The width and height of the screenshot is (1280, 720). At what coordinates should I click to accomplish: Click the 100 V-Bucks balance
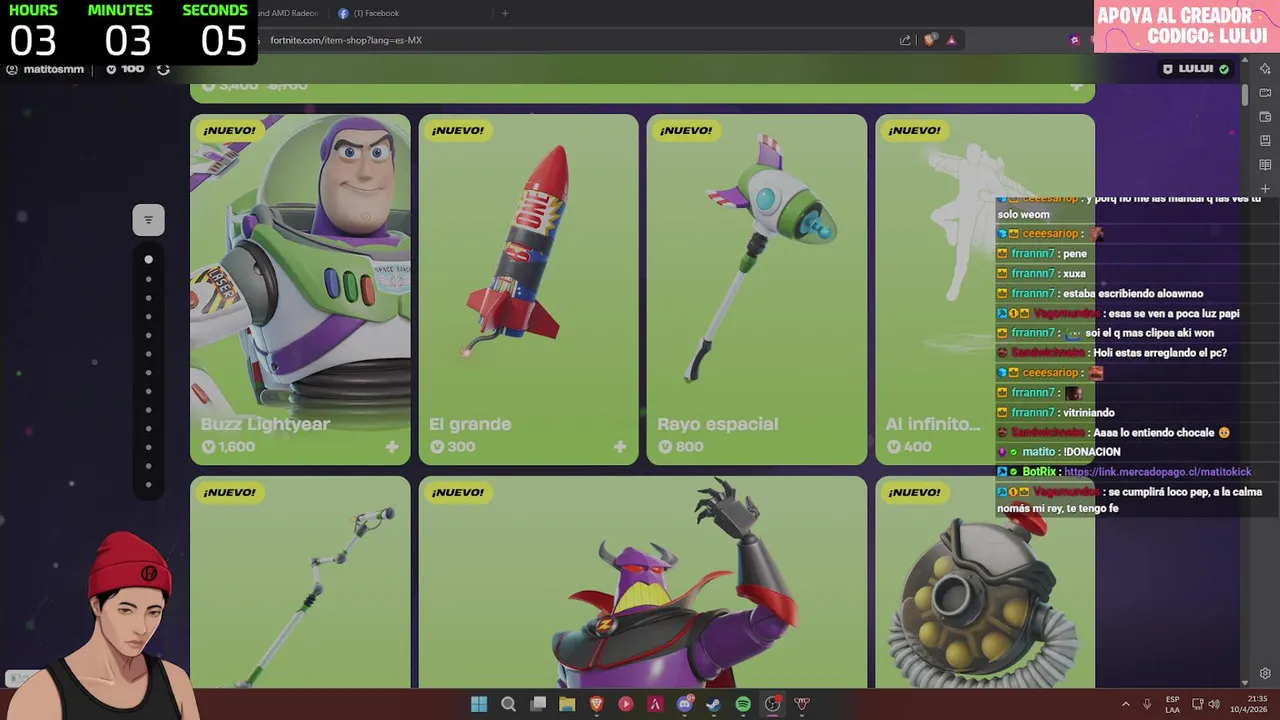click(x=126, y=69)
